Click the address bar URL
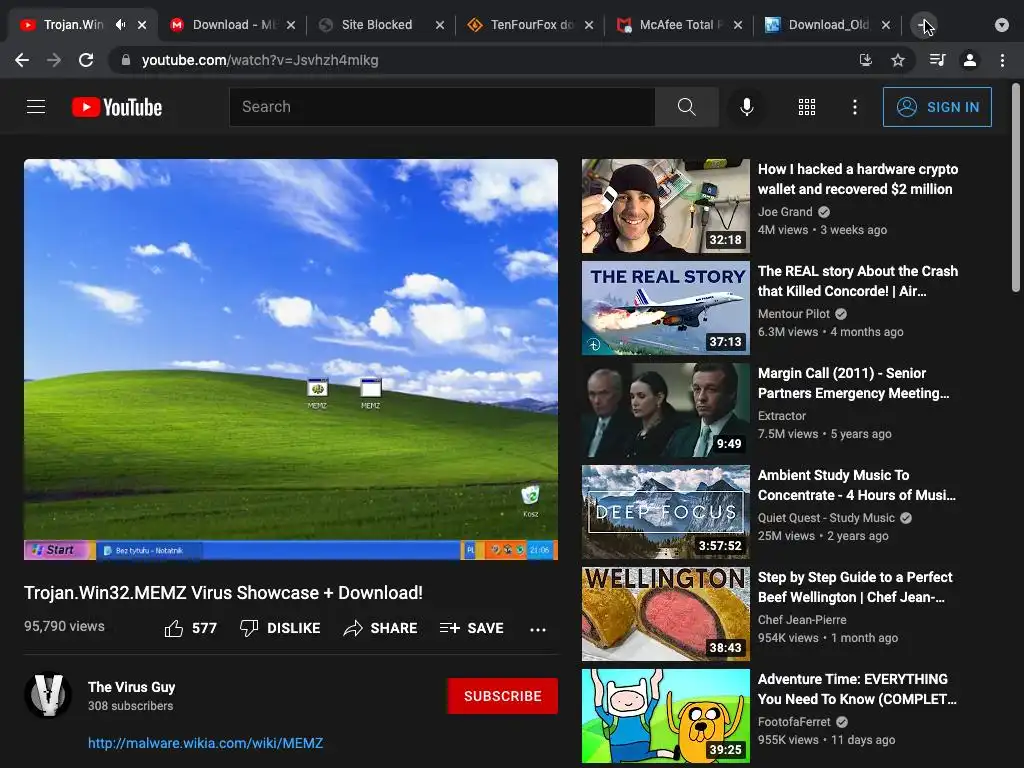Image resolution: width=1024 pixels, height=768 pixels. pyautogui.click(x=260, y=60)
